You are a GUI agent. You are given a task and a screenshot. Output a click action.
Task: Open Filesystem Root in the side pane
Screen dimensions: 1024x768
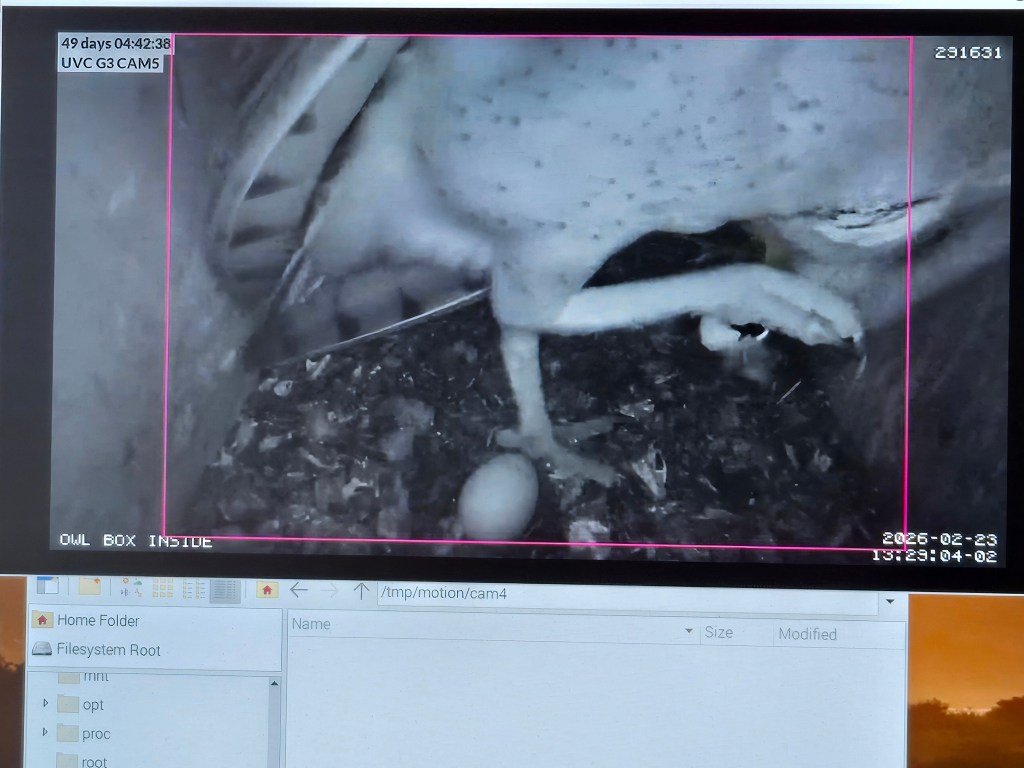click(x=108, y=650)
